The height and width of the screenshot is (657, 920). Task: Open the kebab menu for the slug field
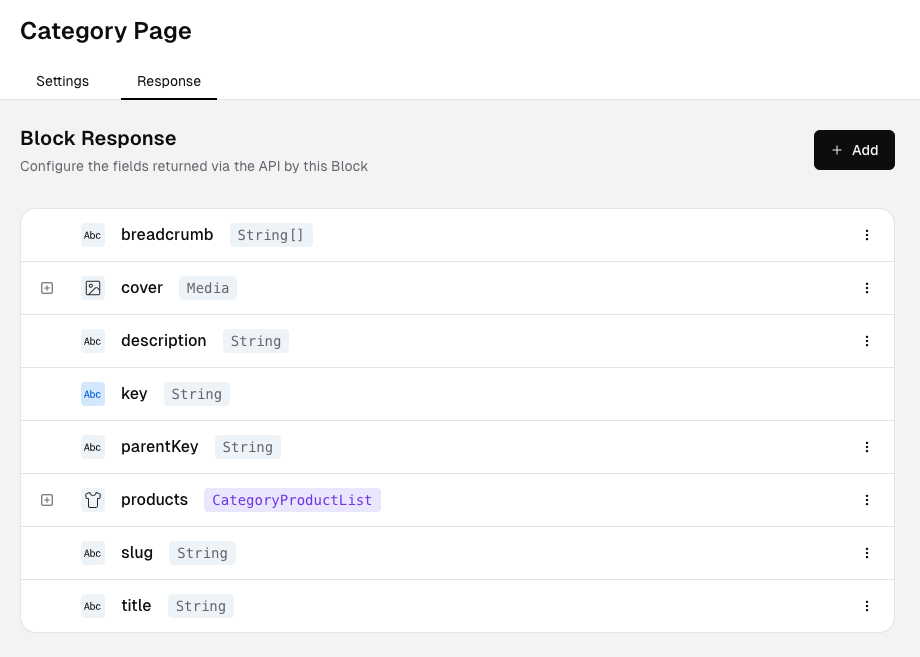click(867, 553)
